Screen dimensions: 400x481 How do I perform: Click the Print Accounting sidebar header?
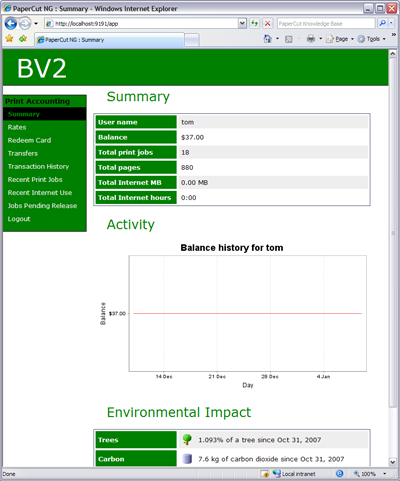point(37,101)
